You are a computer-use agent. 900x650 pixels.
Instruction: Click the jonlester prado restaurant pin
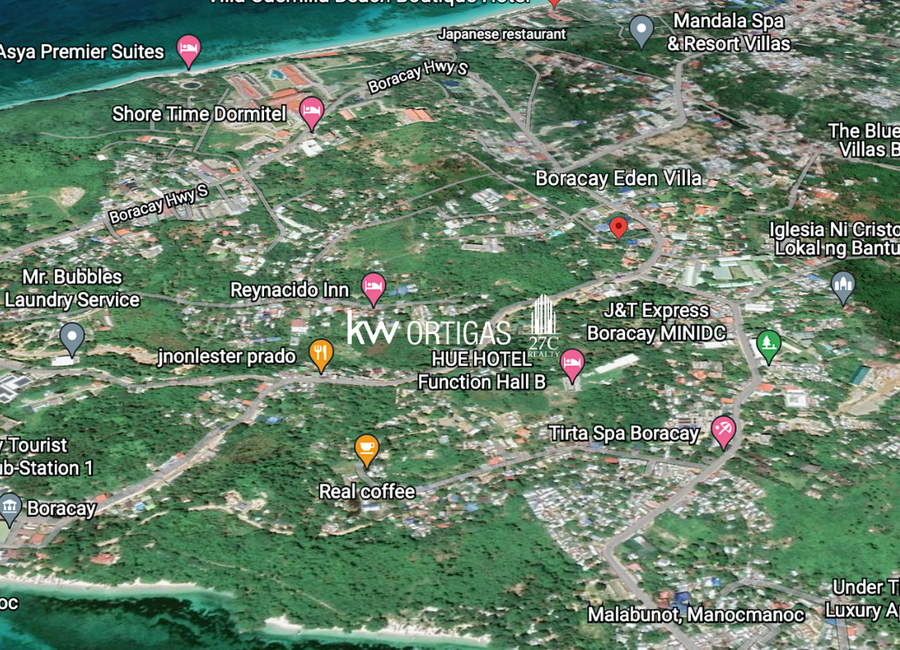tap(321, 355)
